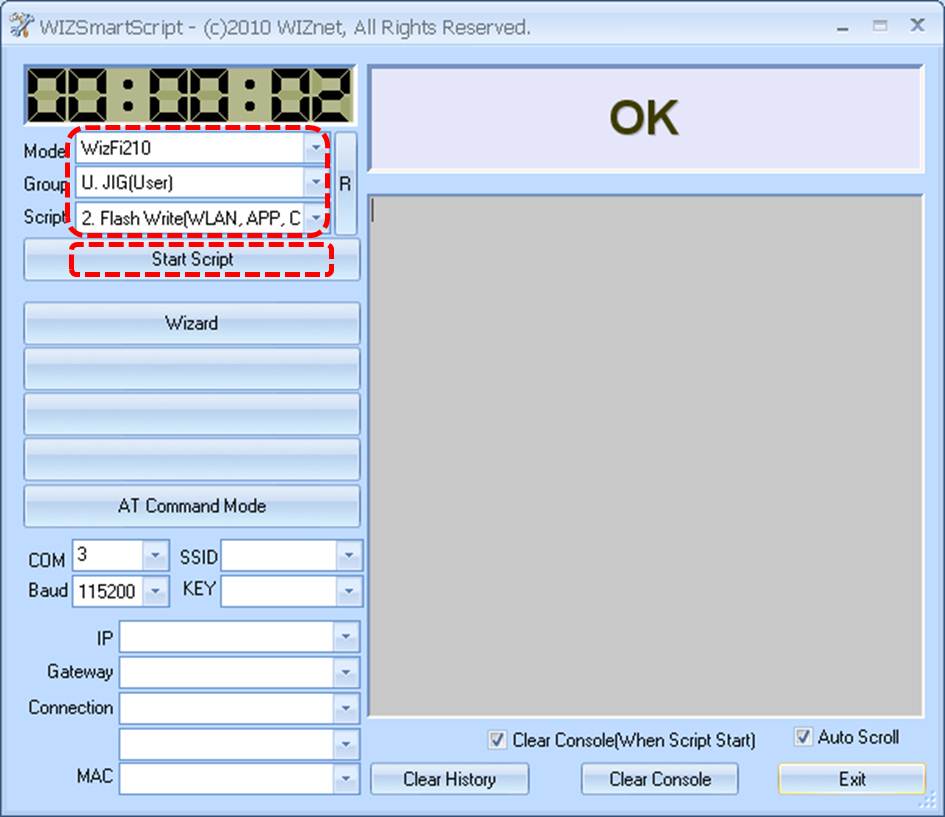The width and height of the screenshot is (945, 817).
Task: Launch the Wizard
Action: [x=192, y=324]
